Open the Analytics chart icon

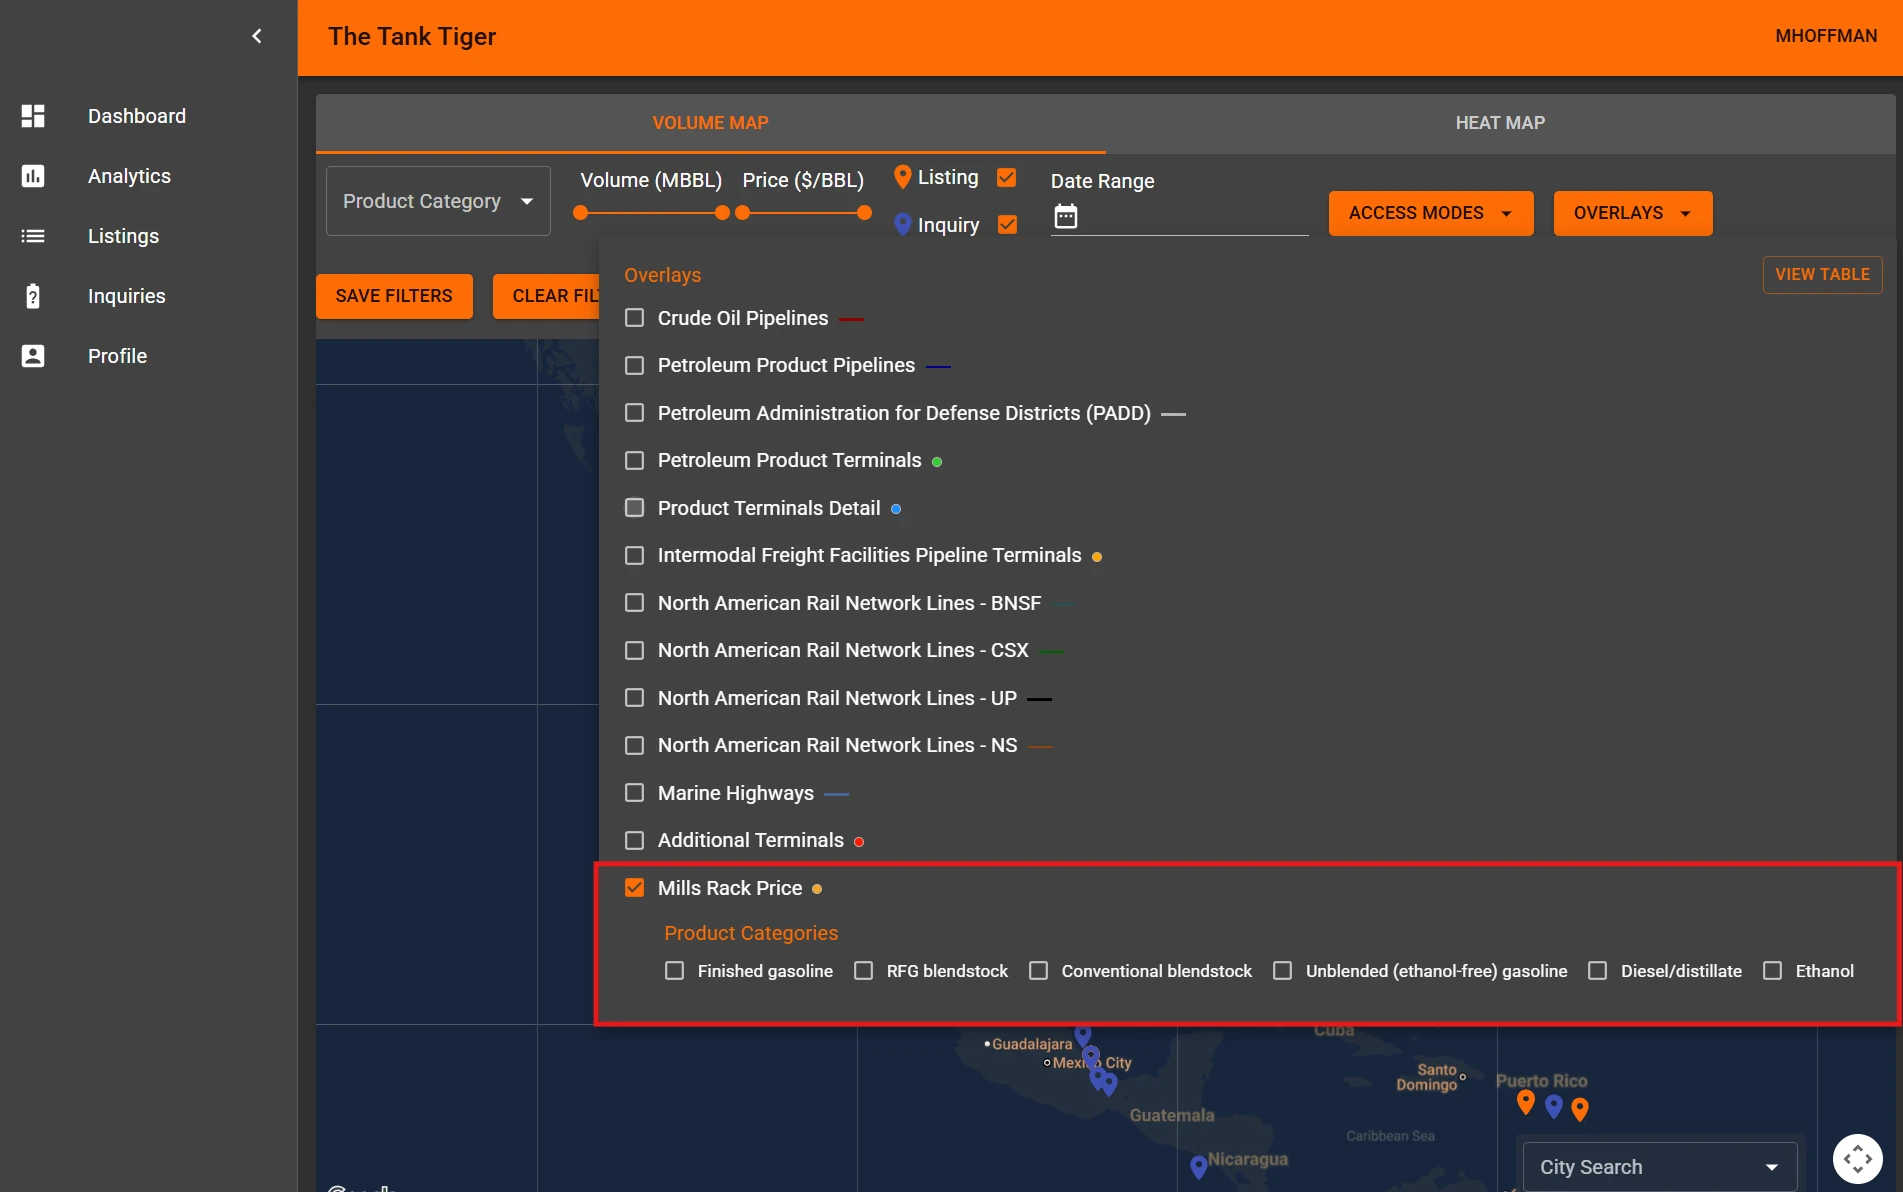click(33, 176)
